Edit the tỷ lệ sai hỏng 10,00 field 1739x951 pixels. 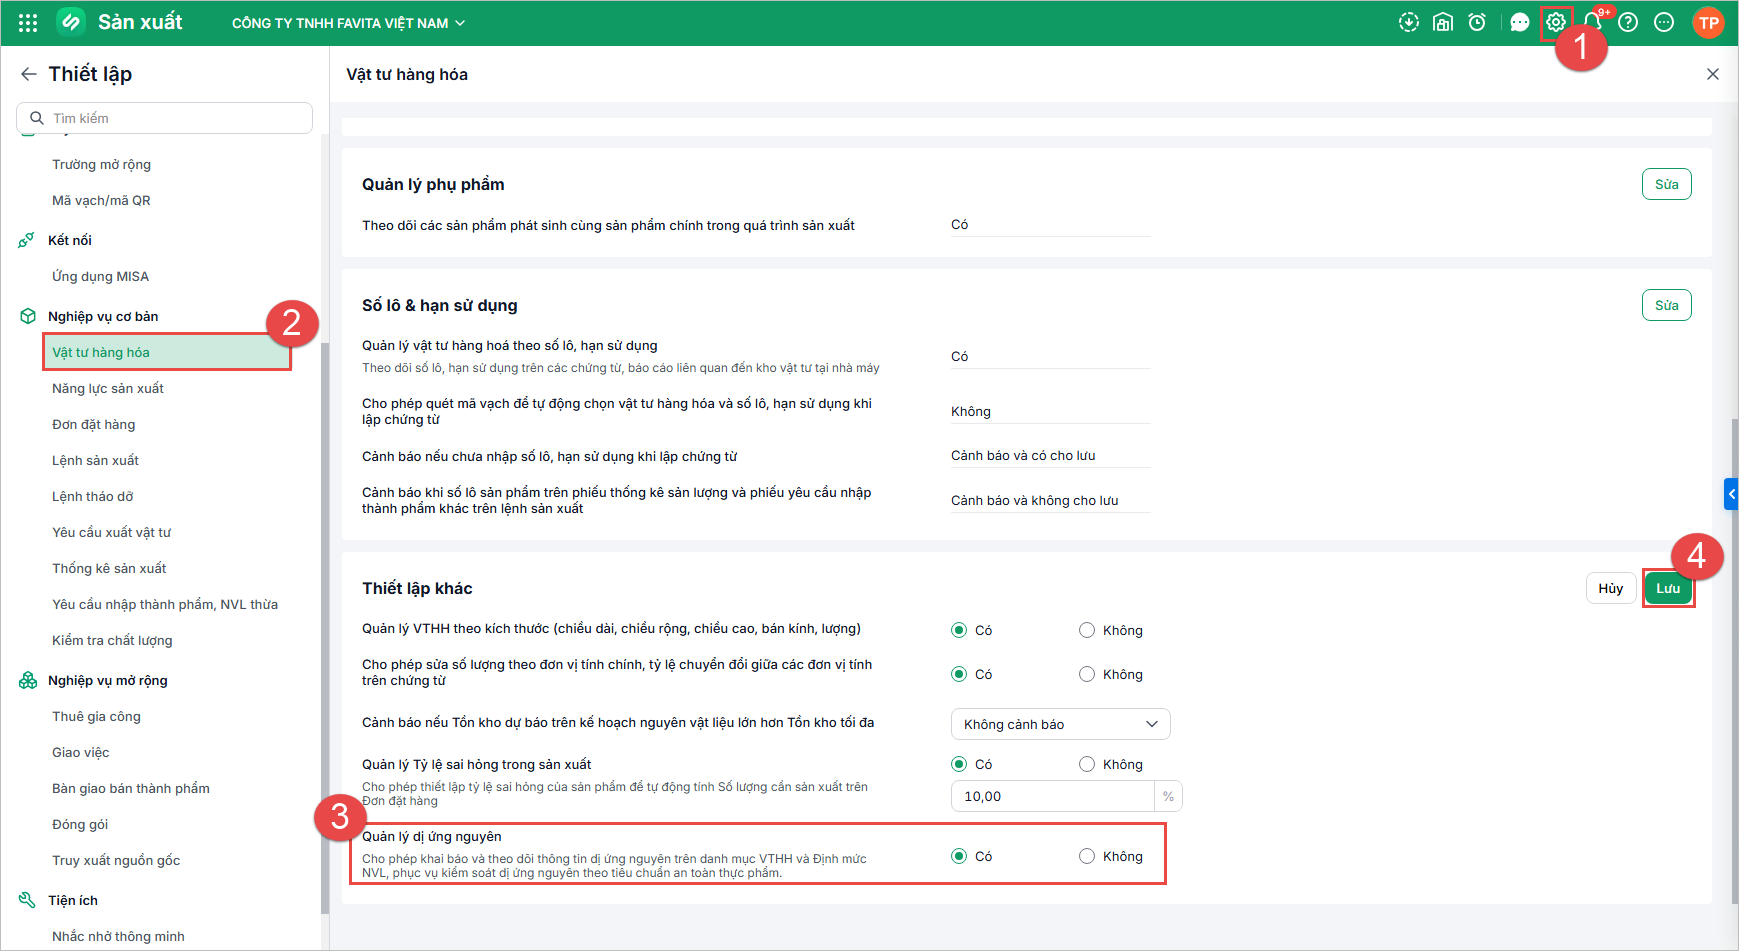click(1053, 796)
